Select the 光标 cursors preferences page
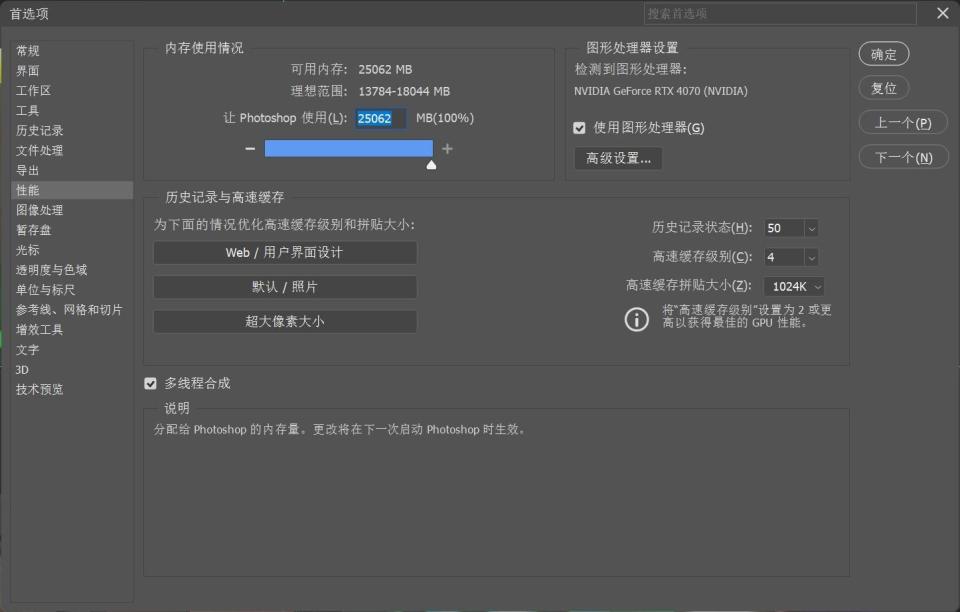Screen dimensions: 960x612 point(28,250)
